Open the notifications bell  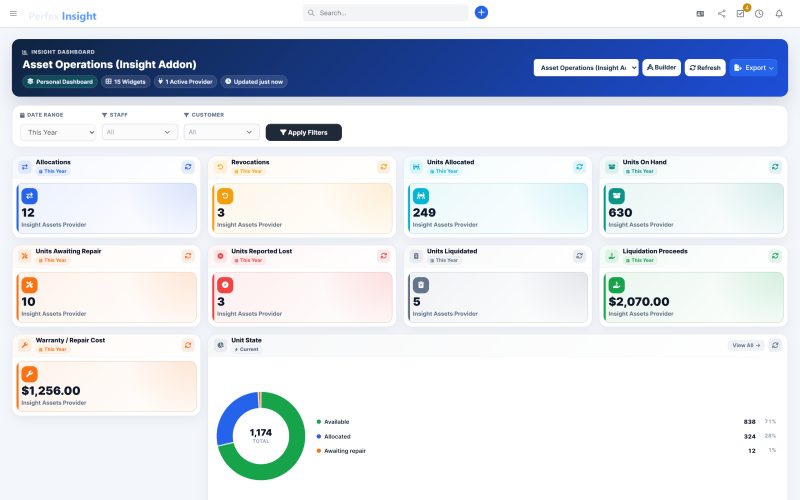click(x=779, y=14)
